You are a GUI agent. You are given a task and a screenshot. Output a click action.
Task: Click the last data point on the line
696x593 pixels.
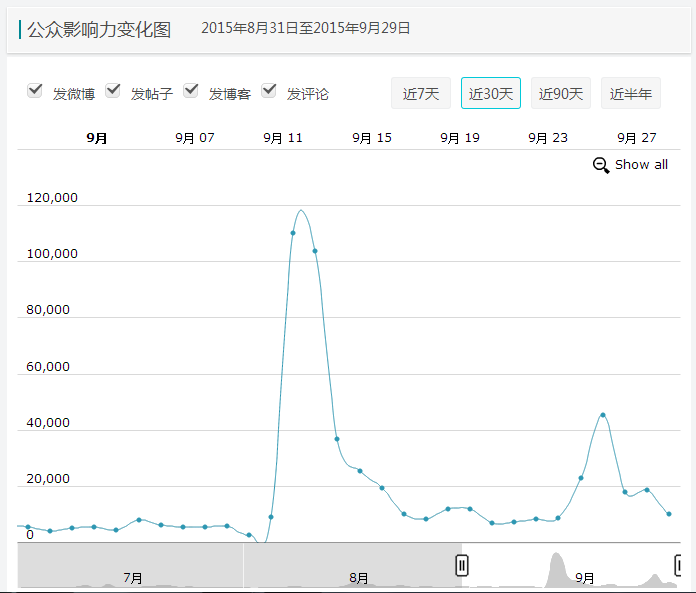pyautogui.click(x=669, y=514)
